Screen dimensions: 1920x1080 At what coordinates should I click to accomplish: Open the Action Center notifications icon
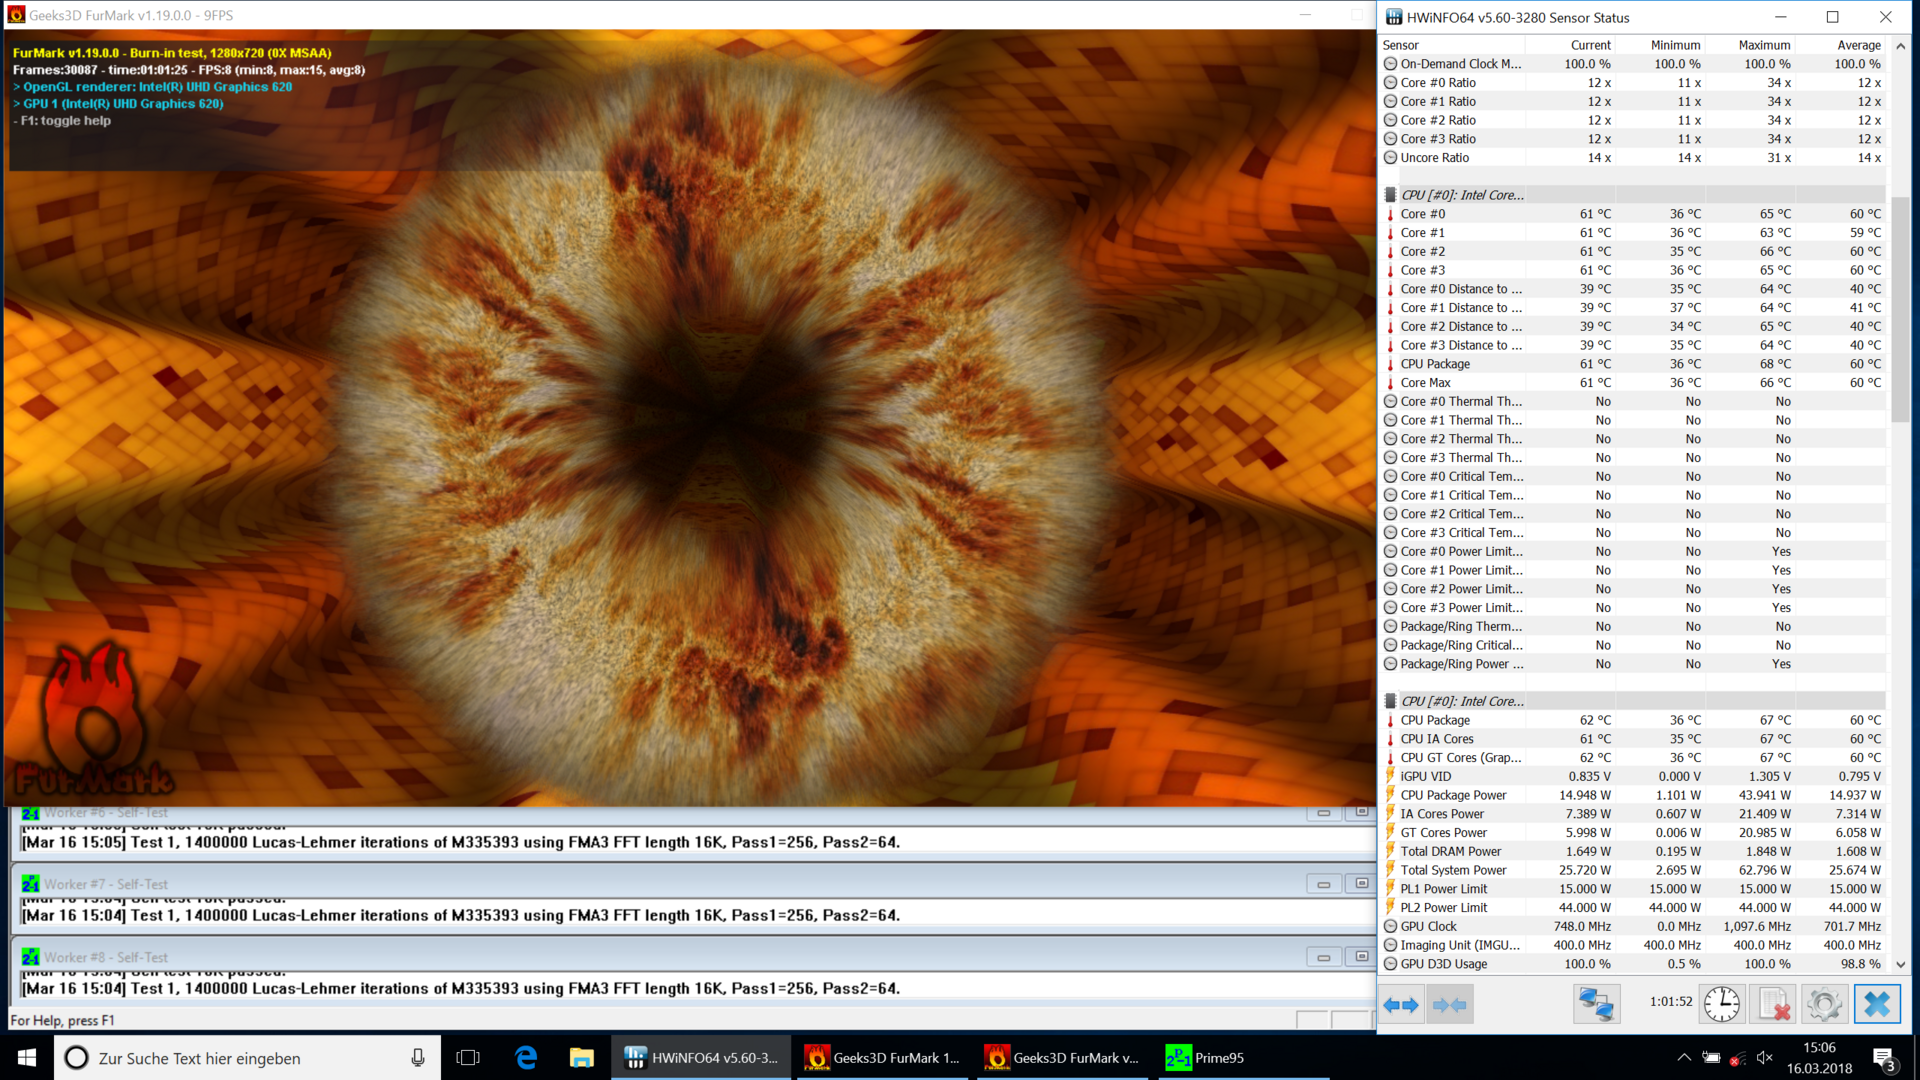pos(1884,1058)
